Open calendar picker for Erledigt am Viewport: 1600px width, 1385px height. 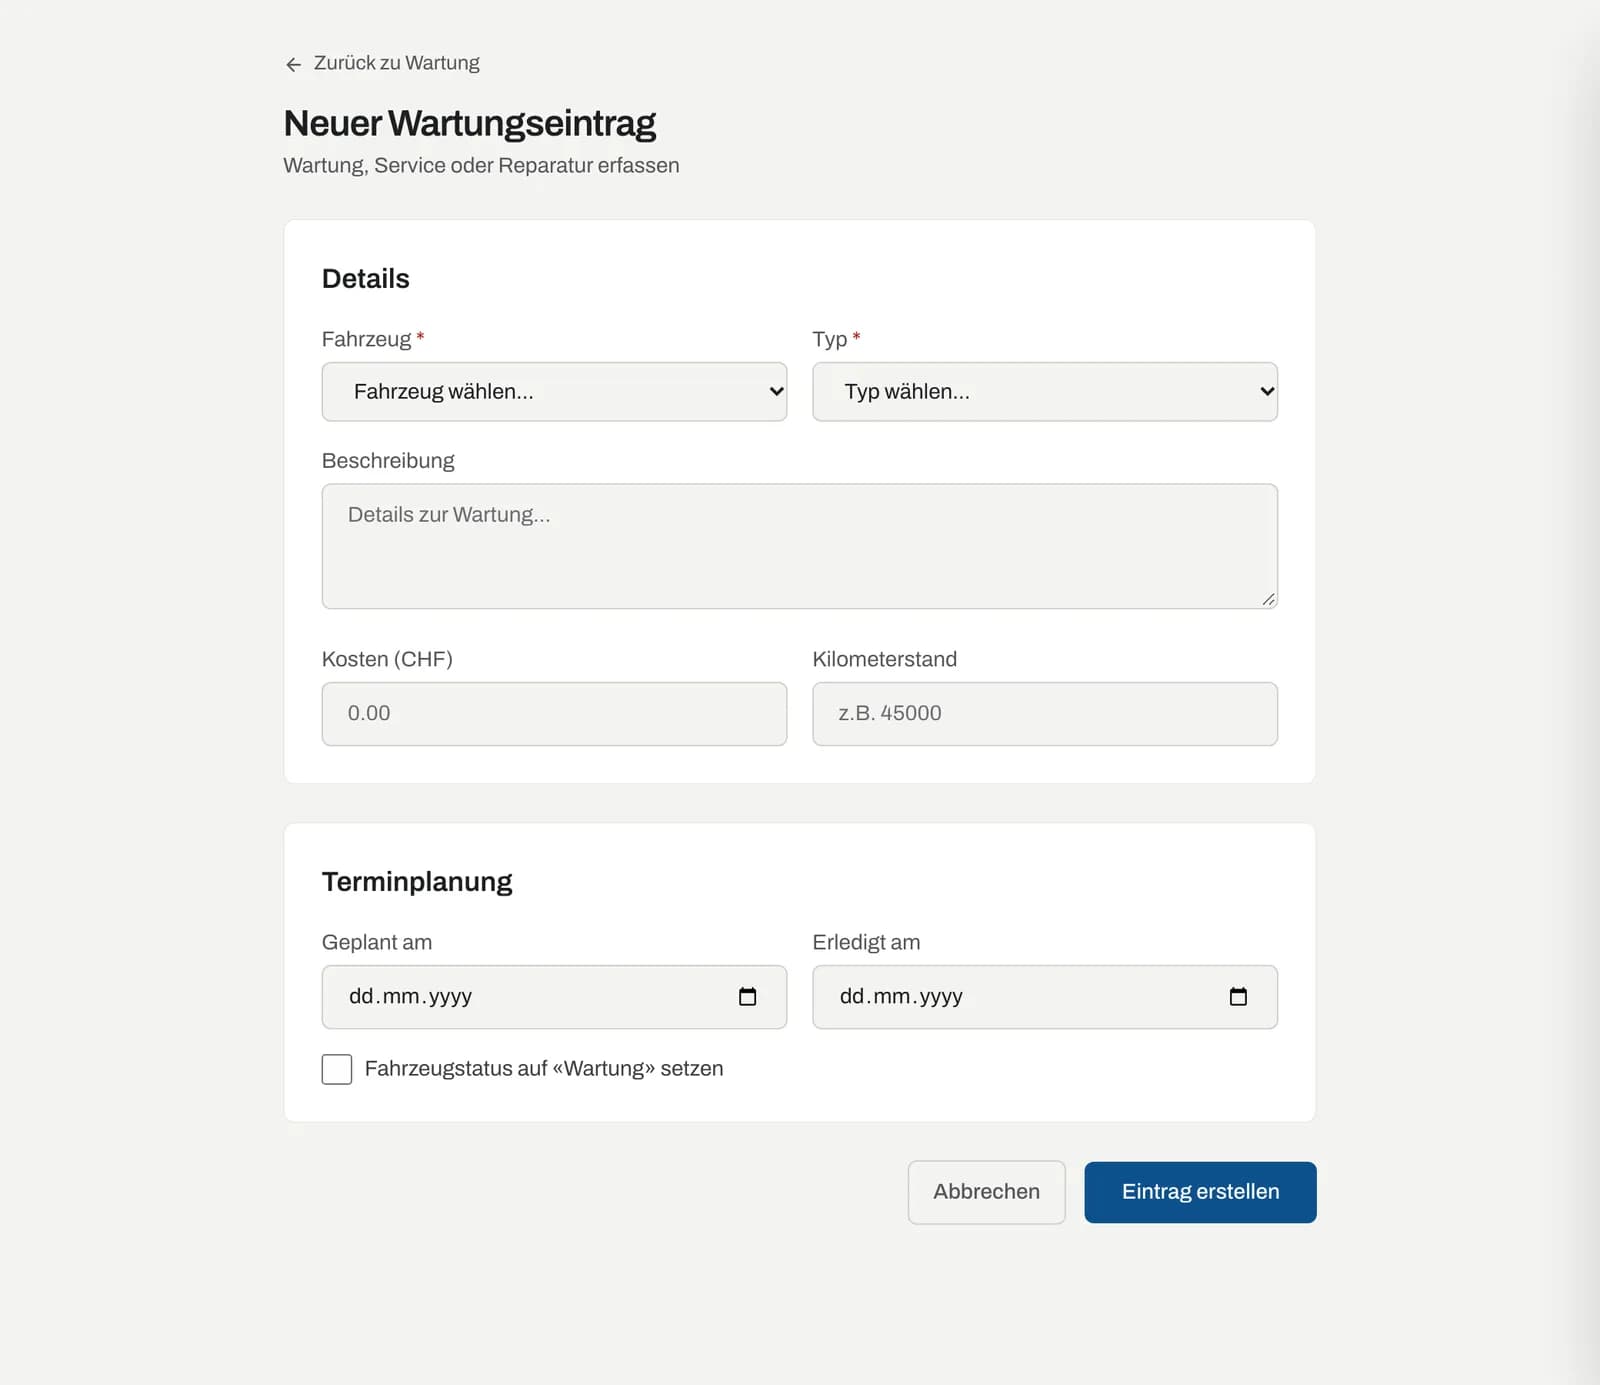click(1238, 996)
